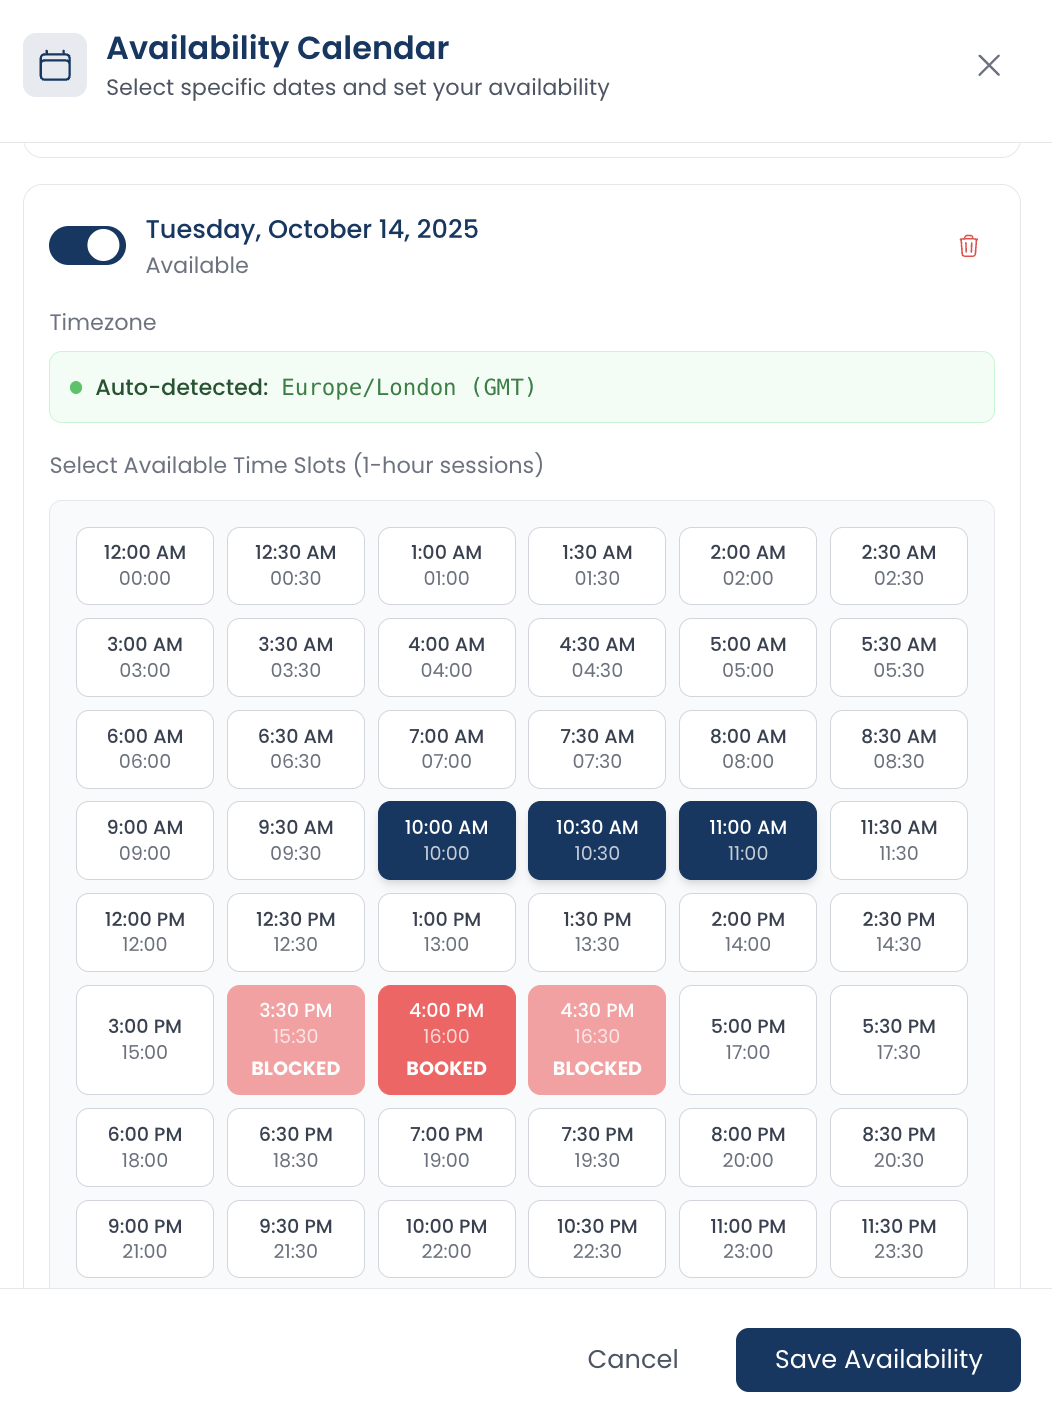Click Cancel to discard changes
Image resolution: width=1052 pixels, height=1418 pixels.
(633, 1359)
